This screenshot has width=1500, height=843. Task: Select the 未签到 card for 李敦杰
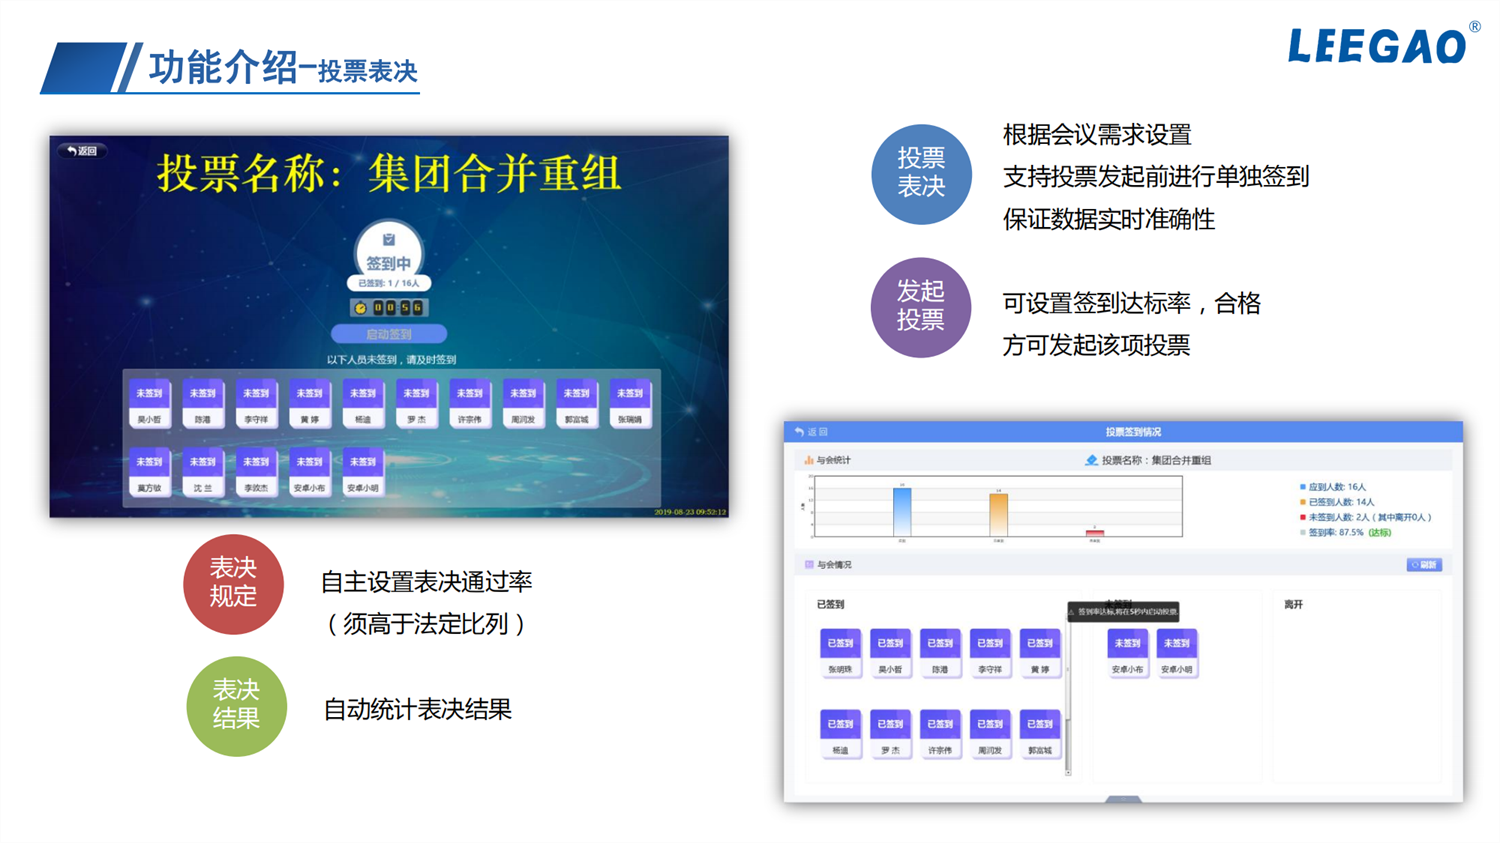coord(256,472)
